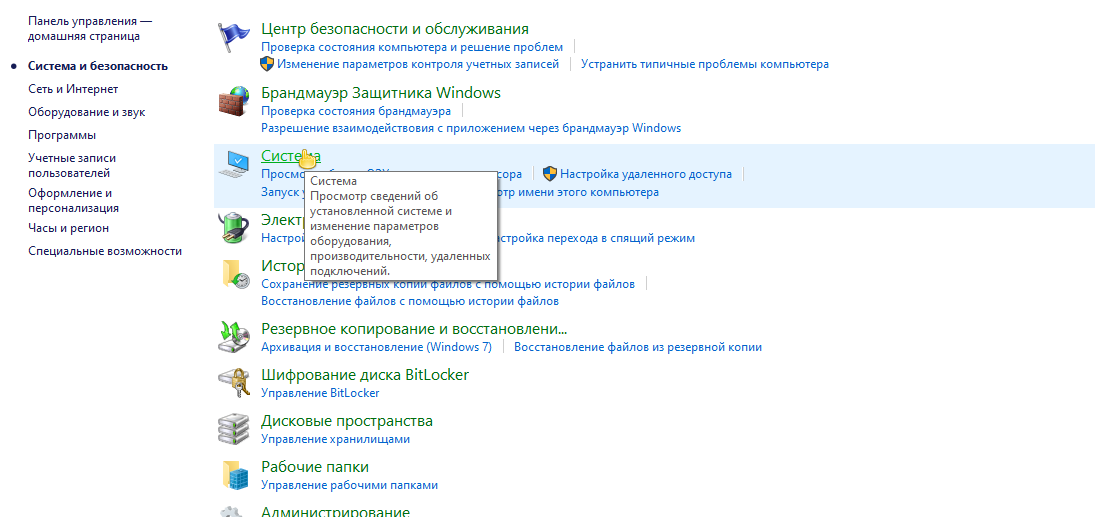Open Восстановление файлов из резервной копии
Viewport: 1106px width, 517px height.
638,347
